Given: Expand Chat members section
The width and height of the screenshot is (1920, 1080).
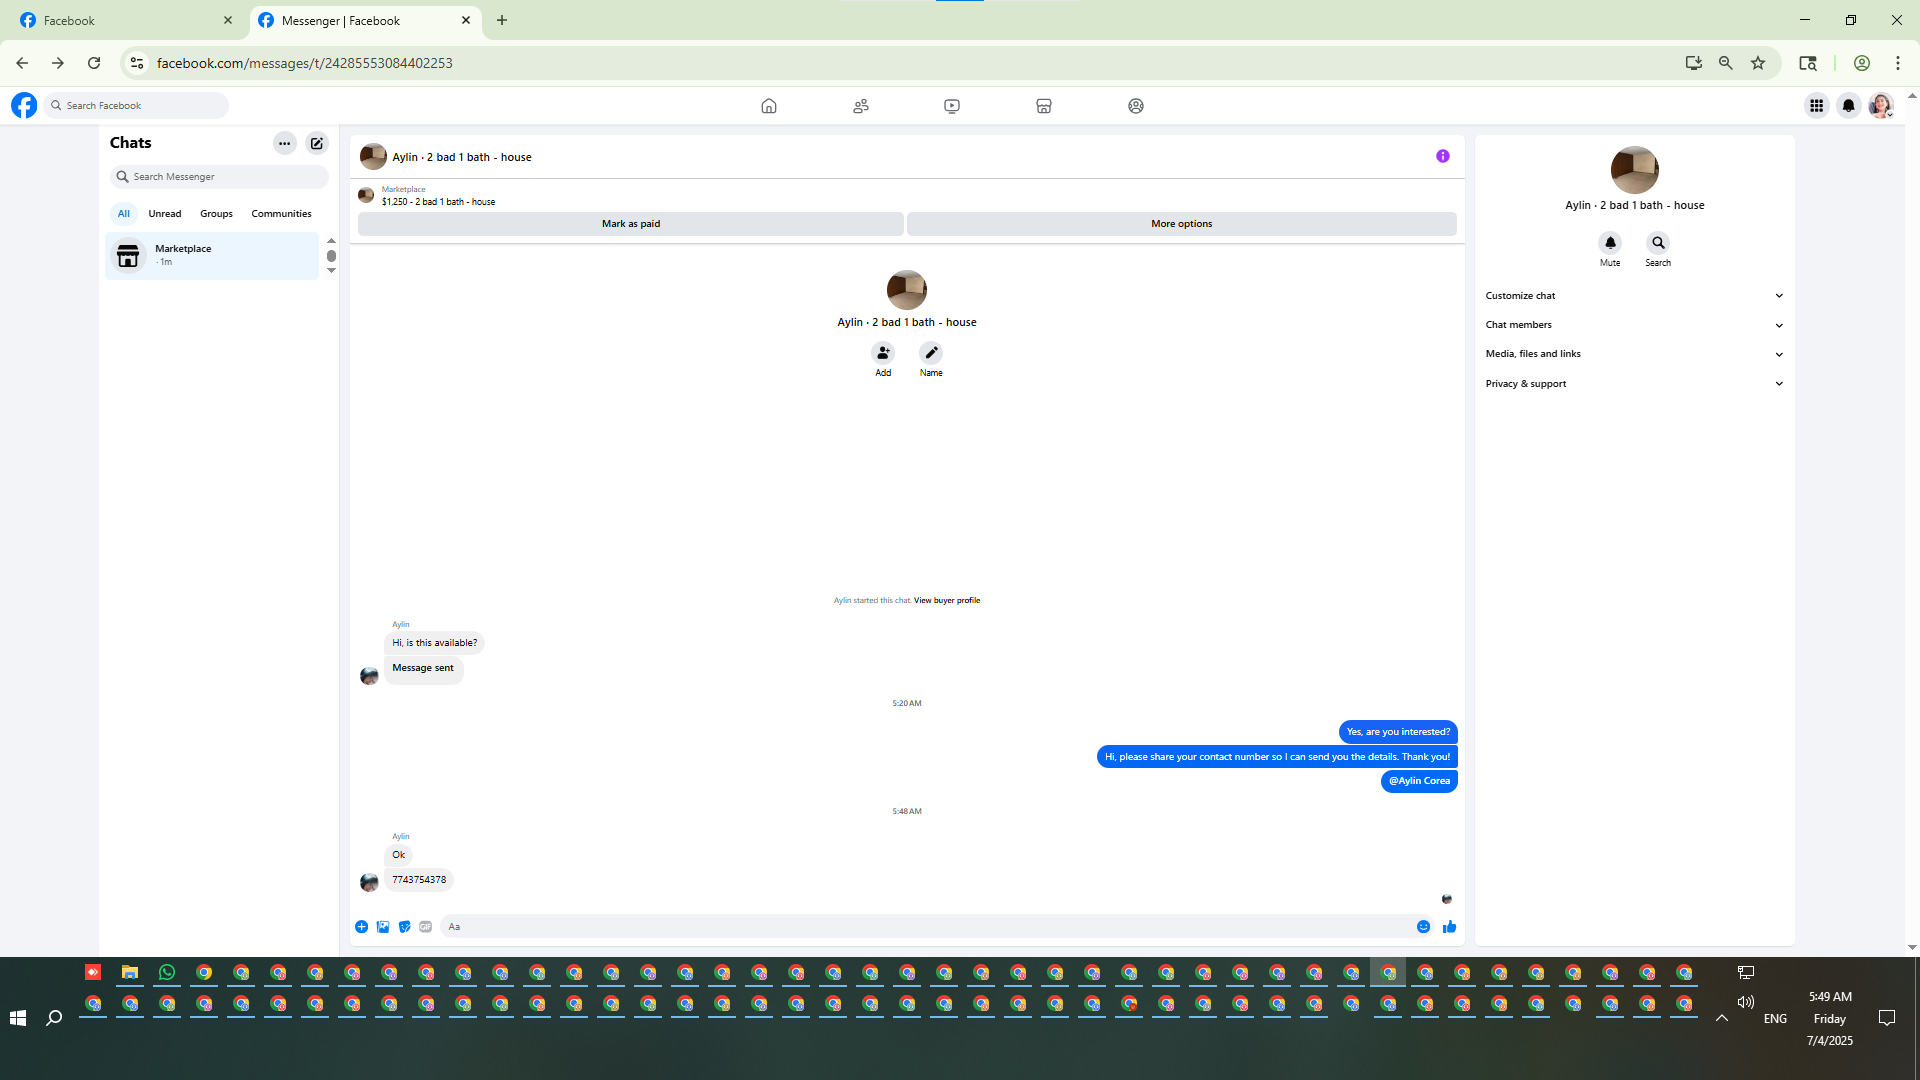Looking at the screenshot, I should click(x=1634, y=325).
